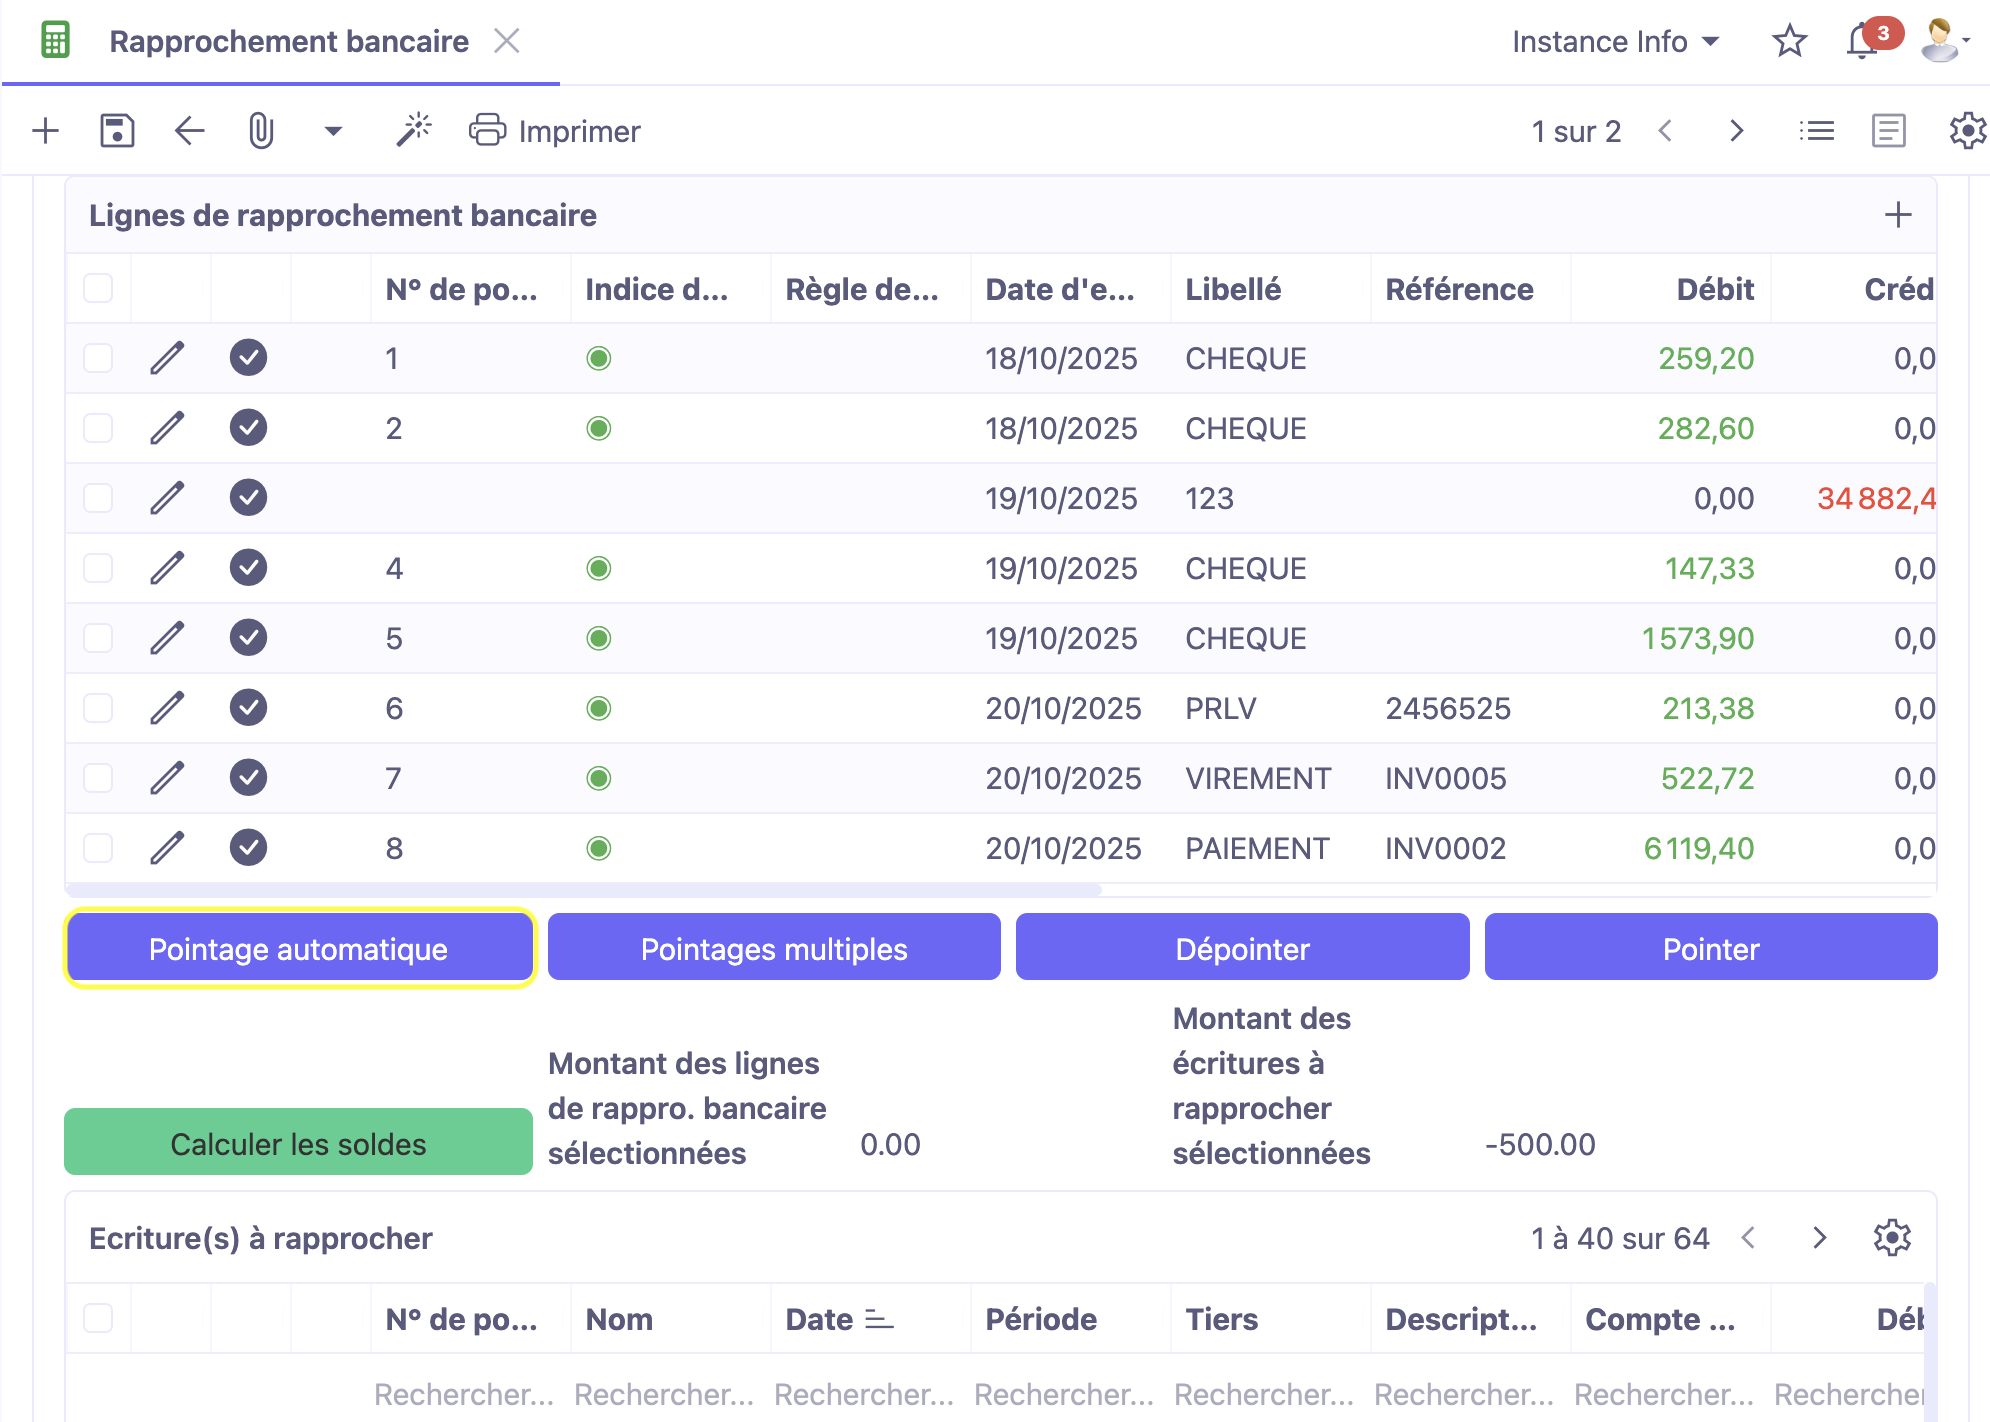
Task: Expand the dropdown arrow next to attachment
Action: pos(333,131)
